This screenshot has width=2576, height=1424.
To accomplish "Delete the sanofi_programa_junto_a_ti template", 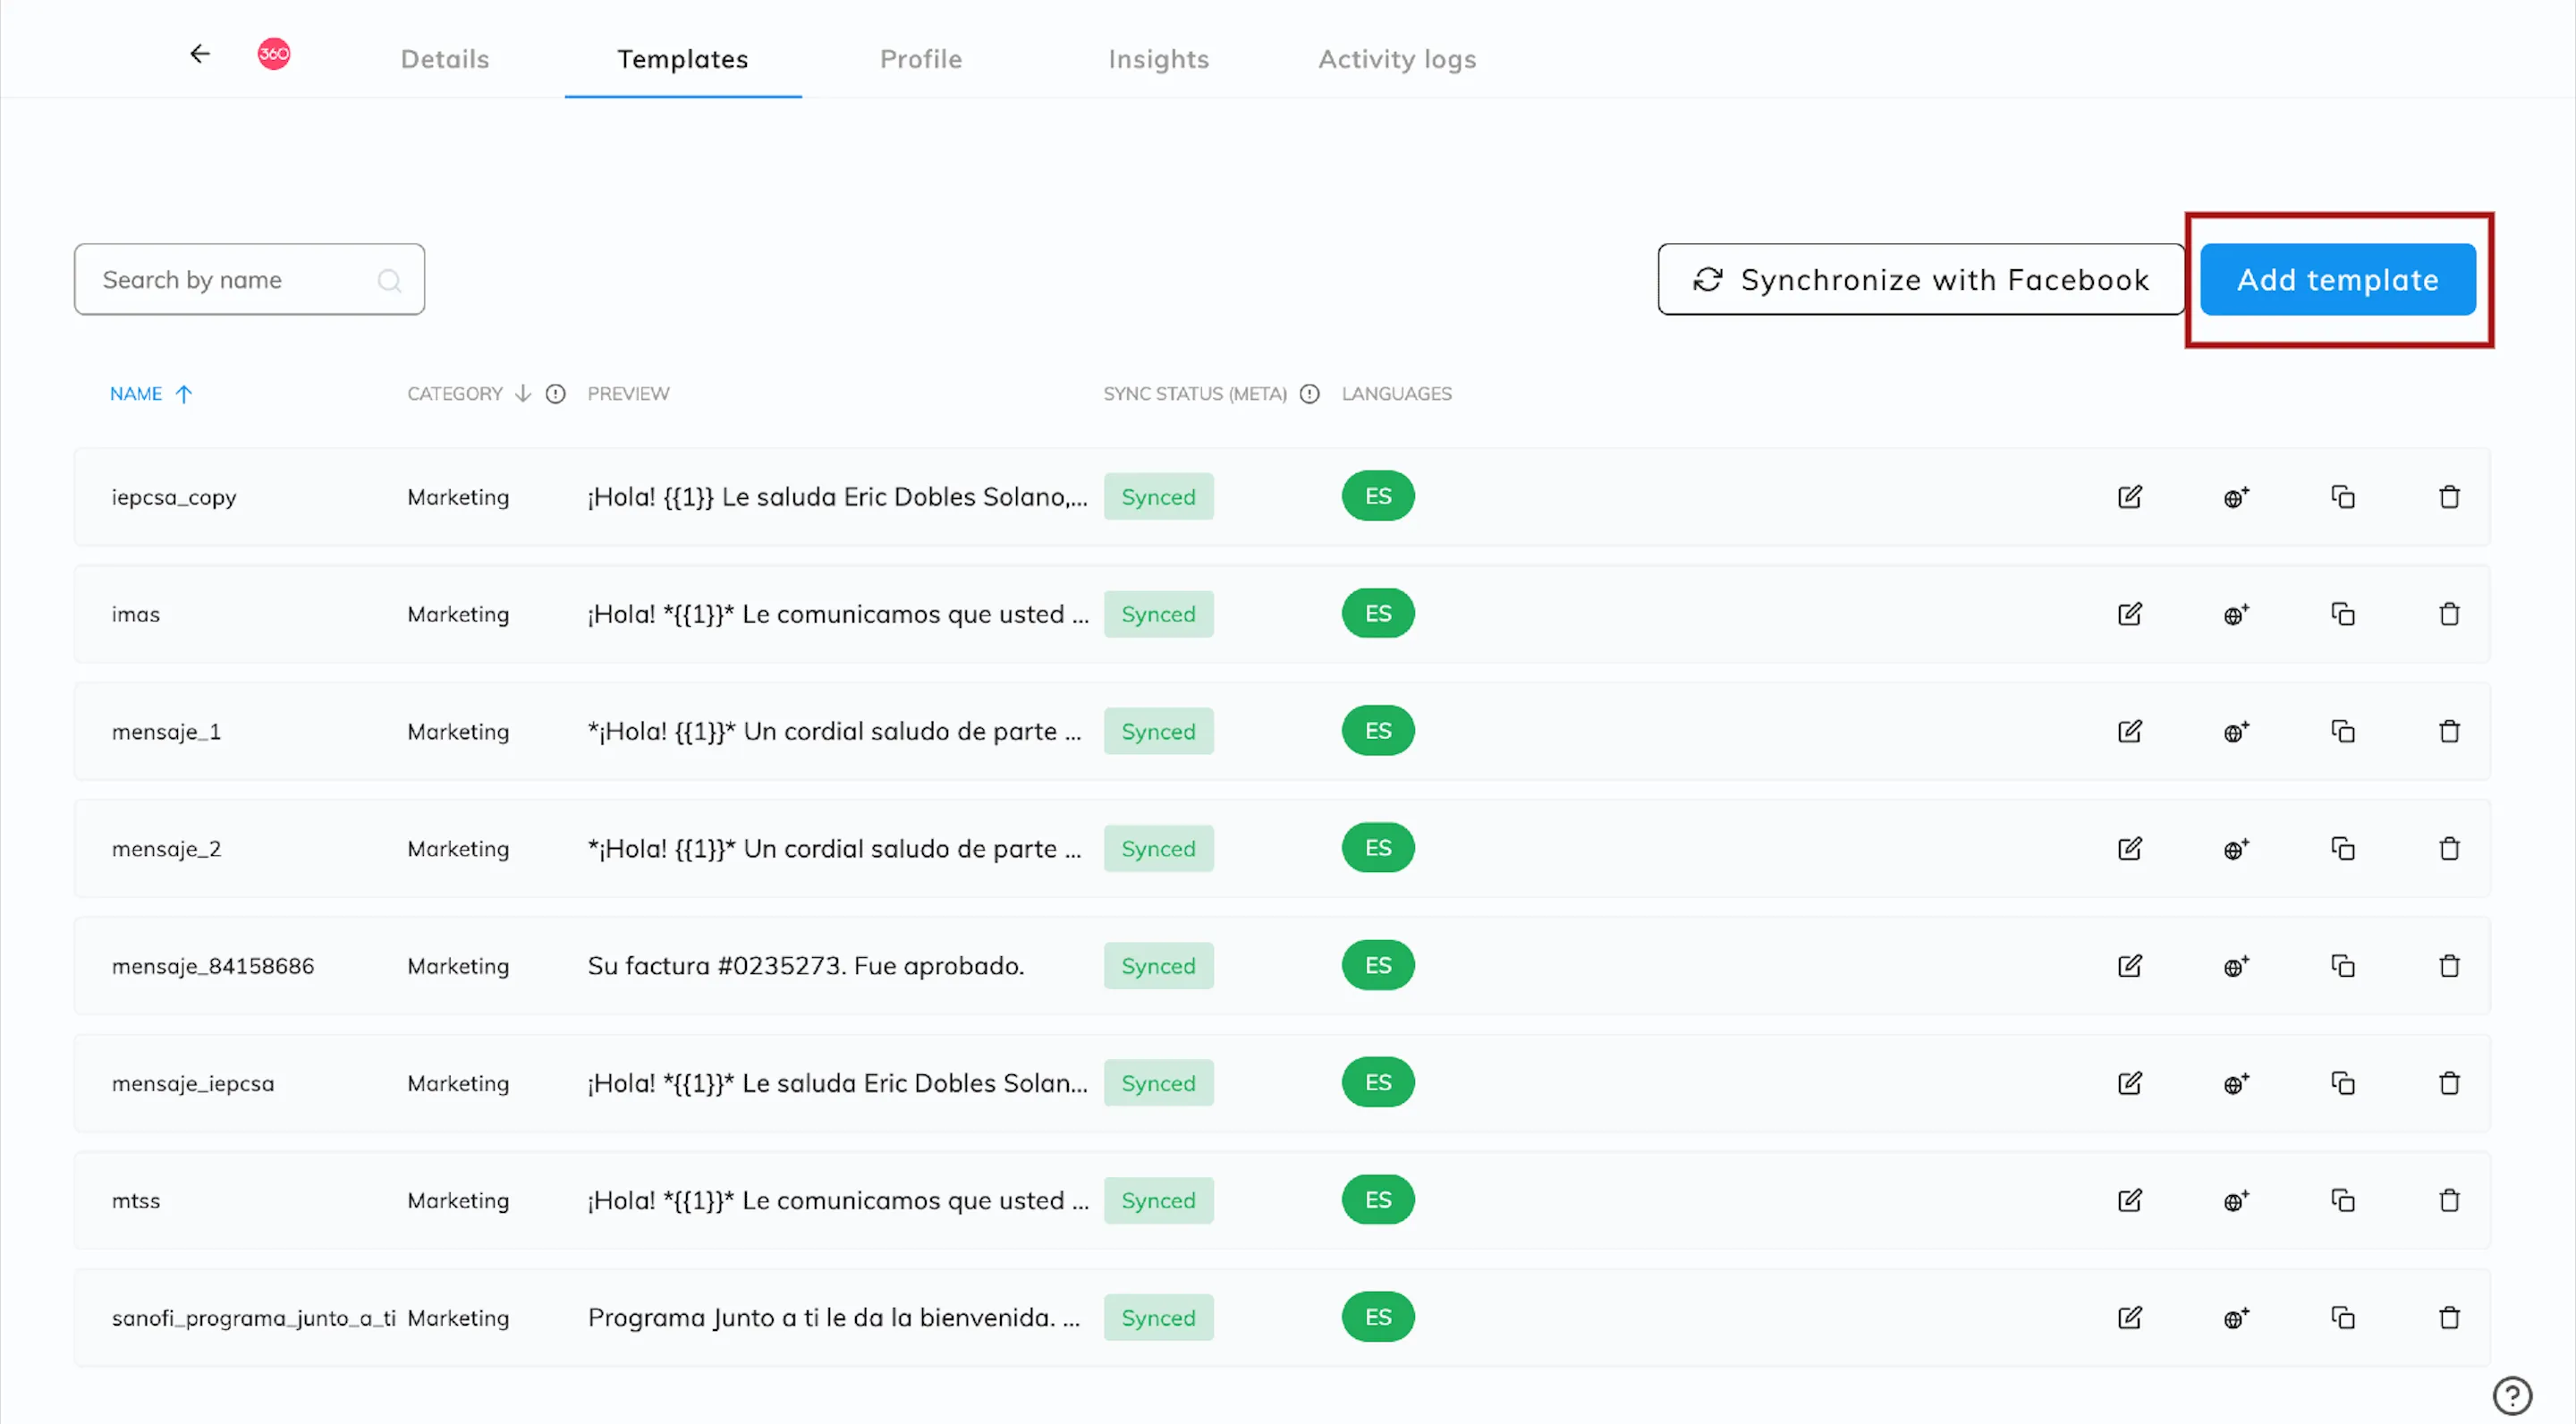I will click(x=2449, y=1318).
